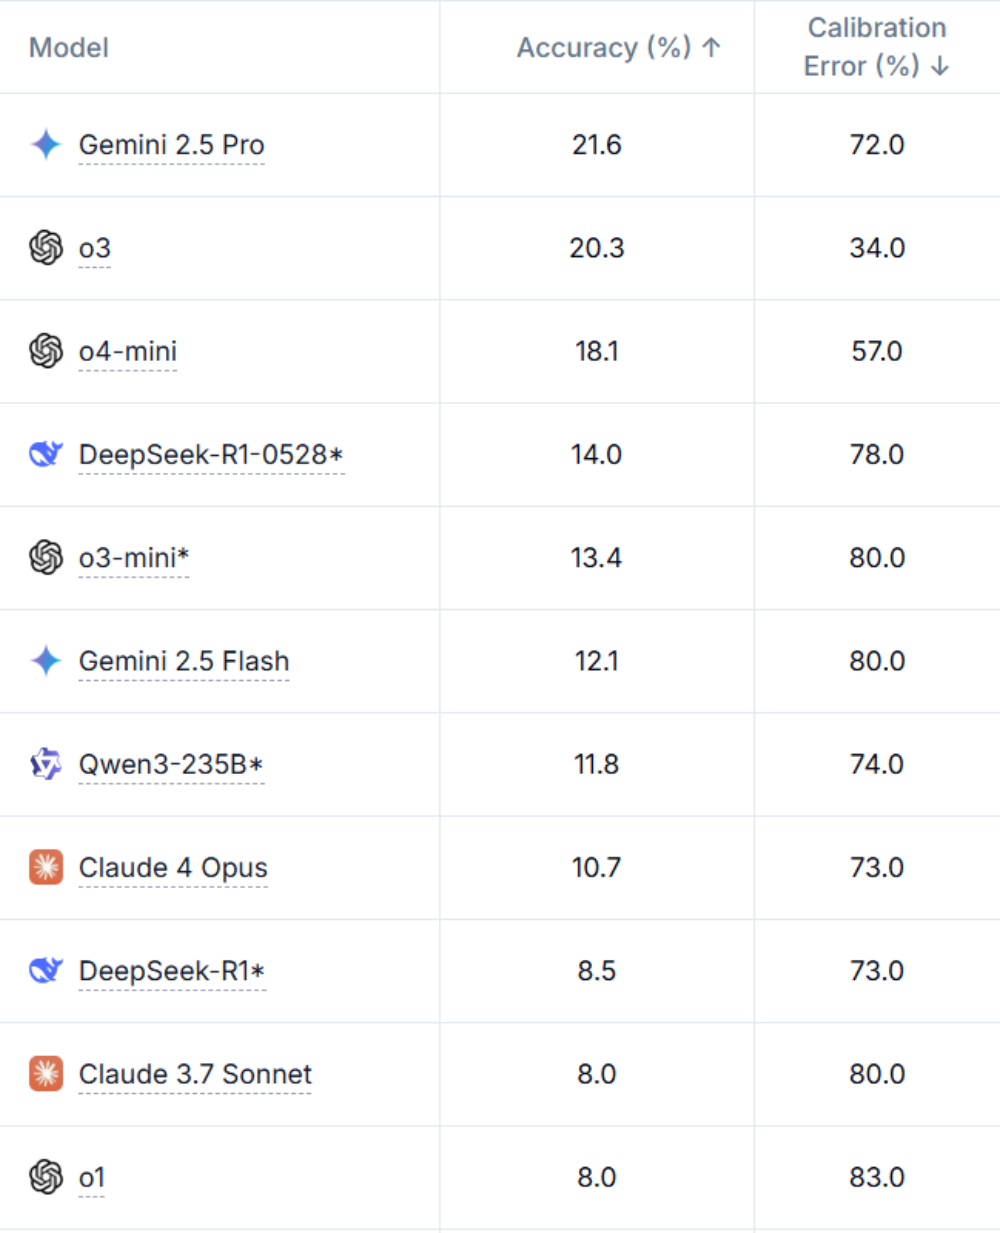Open the o3-mini model link
1000x1233 pixels.
(134, 558)
